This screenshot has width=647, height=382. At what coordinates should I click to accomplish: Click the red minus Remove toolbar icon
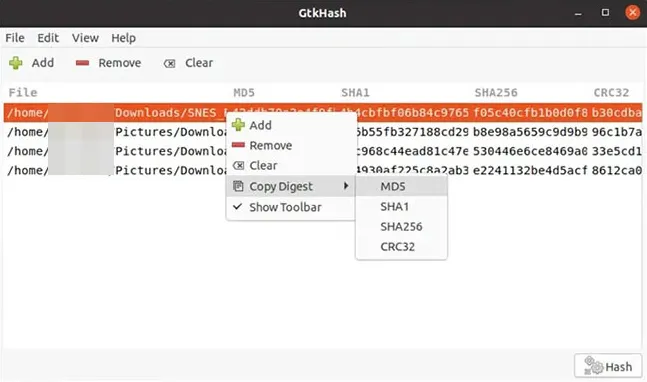(83, 63)
